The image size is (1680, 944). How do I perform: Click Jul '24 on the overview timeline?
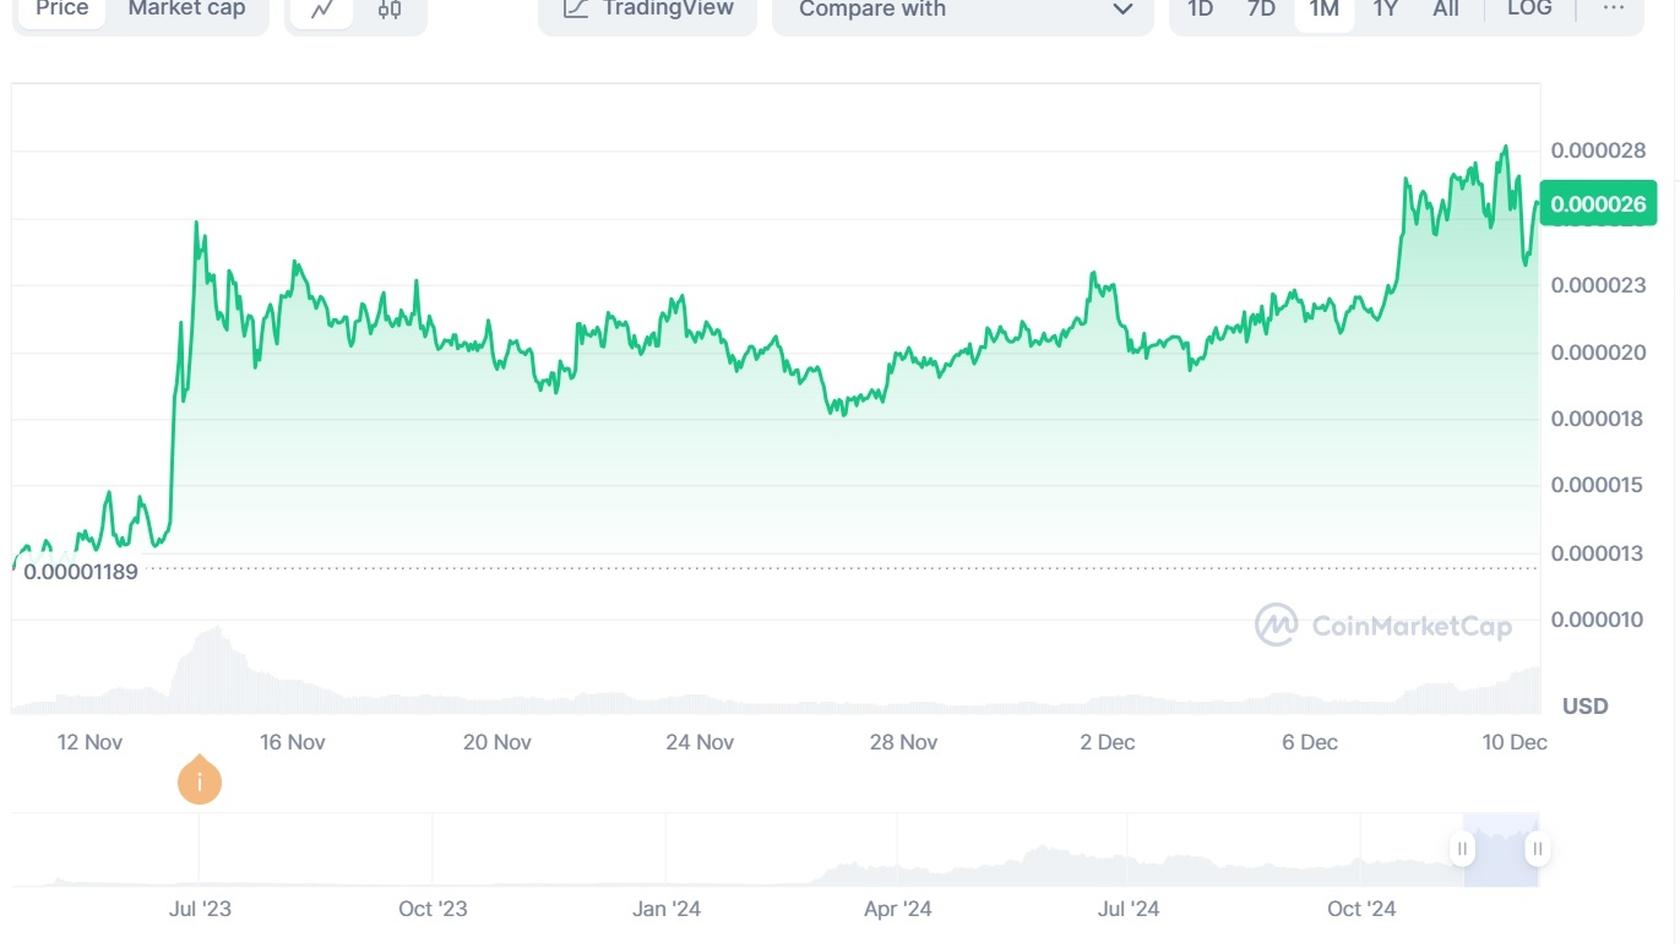point(1128,909)
